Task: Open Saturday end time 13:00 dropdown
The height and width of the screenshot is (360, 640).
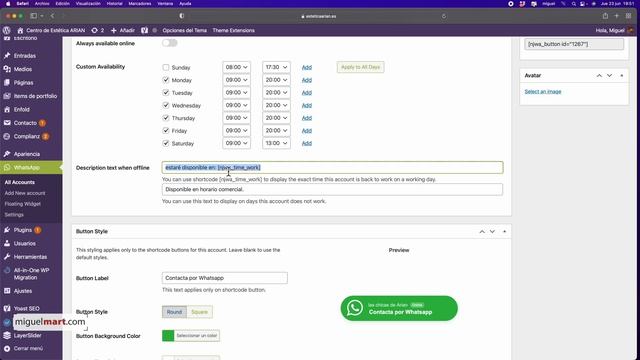Action: [276, 143]
